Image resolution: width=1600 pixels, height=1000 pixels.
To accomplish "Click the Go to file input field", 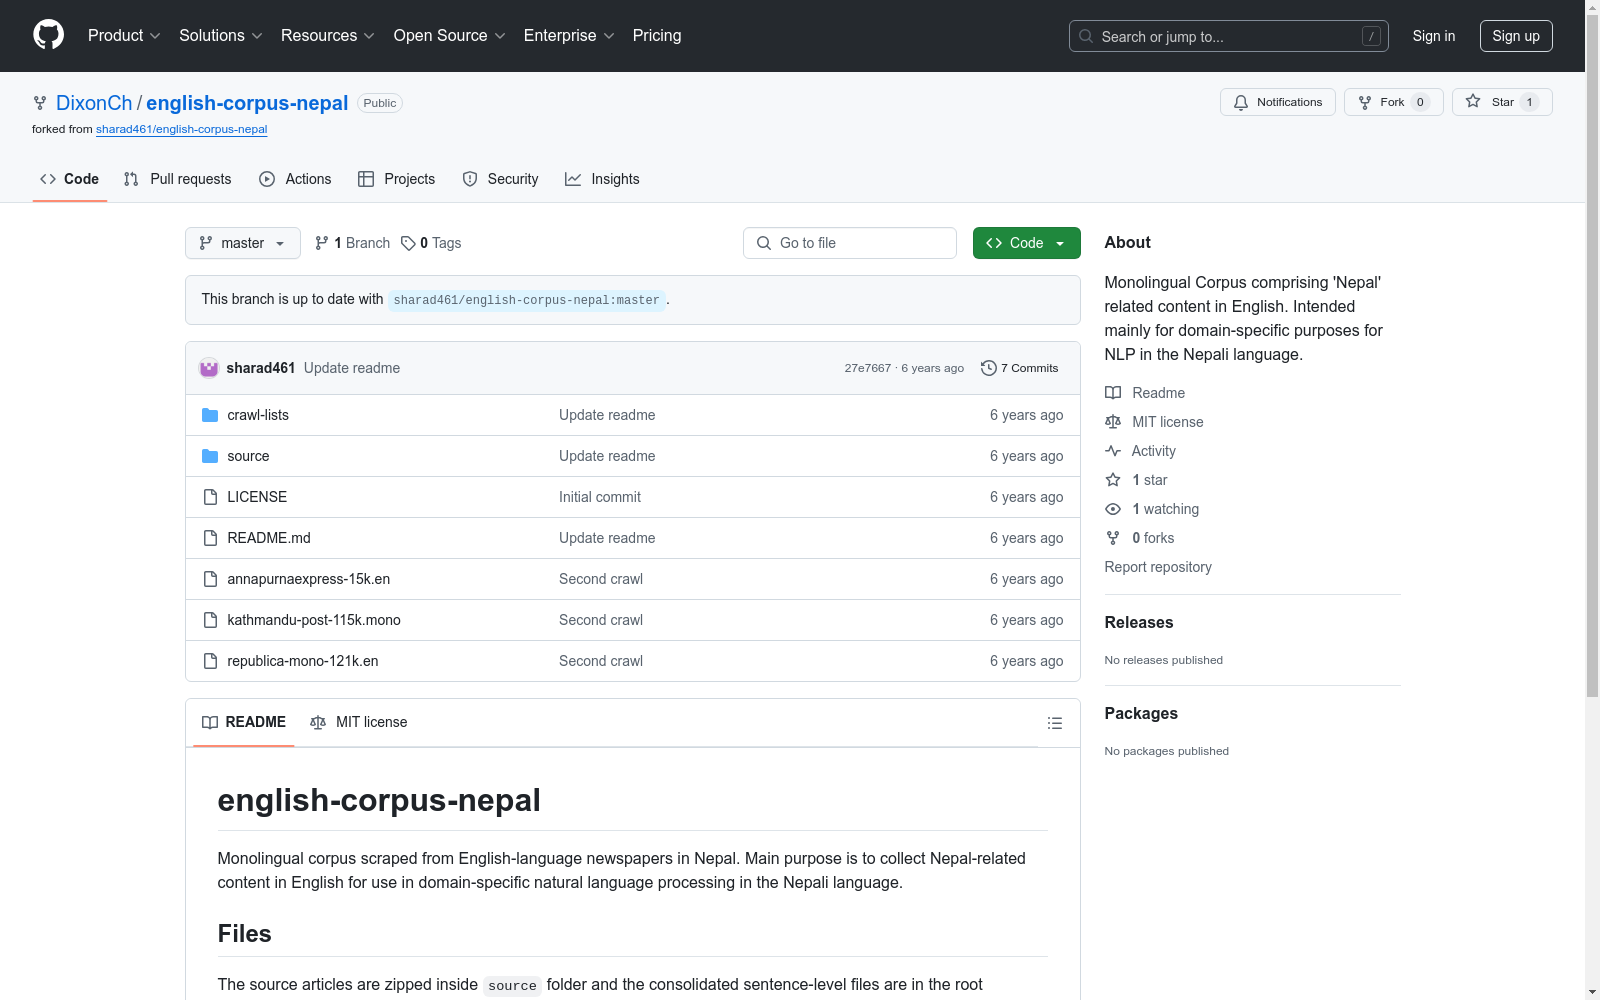I will (850, 243).
